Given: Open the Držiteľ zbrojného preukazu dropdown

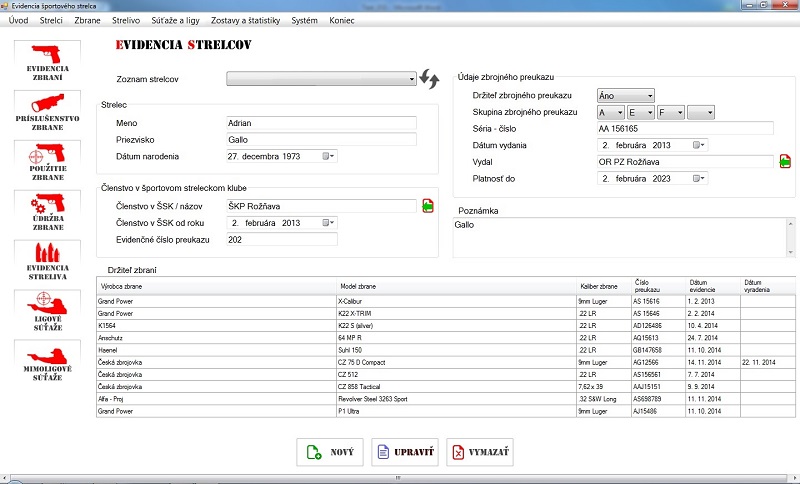Looking at the screenshot, I should coord(649,95).
